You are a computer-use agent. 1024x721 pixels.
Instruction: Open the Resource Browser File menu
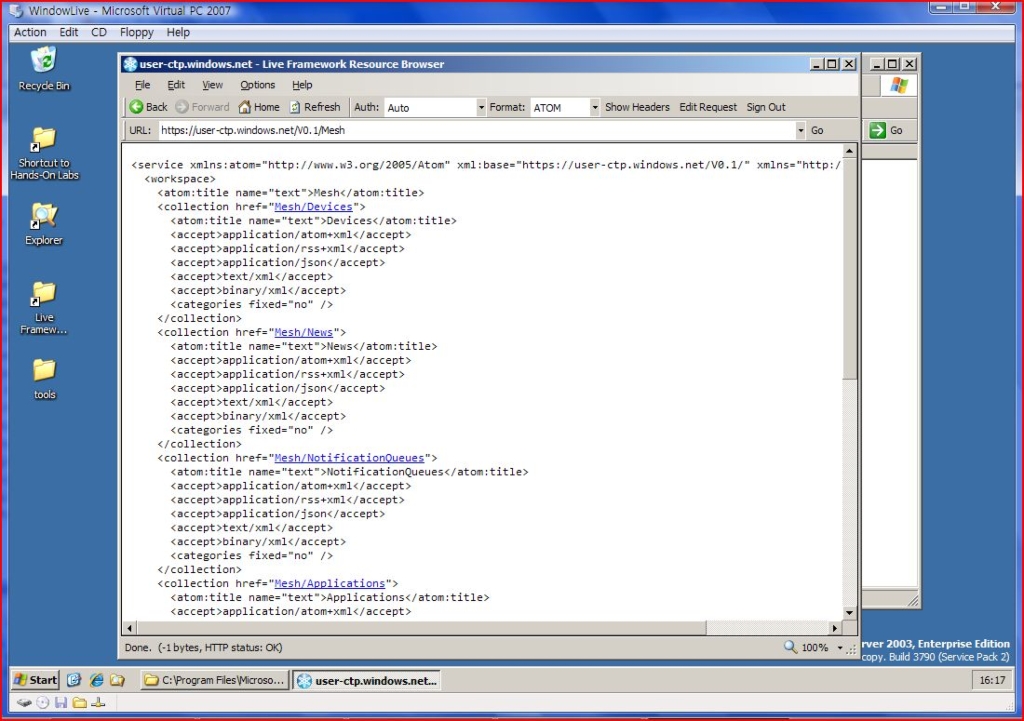(142, 85)
